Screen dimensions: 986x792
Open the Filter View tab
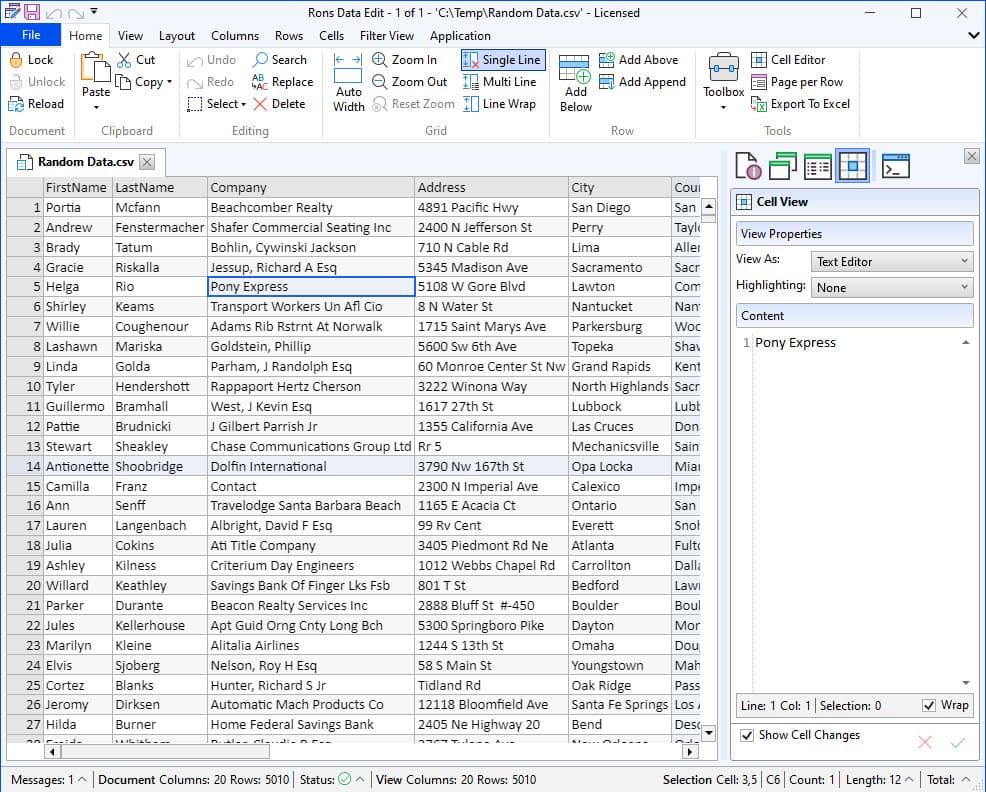tap(387, 36)
